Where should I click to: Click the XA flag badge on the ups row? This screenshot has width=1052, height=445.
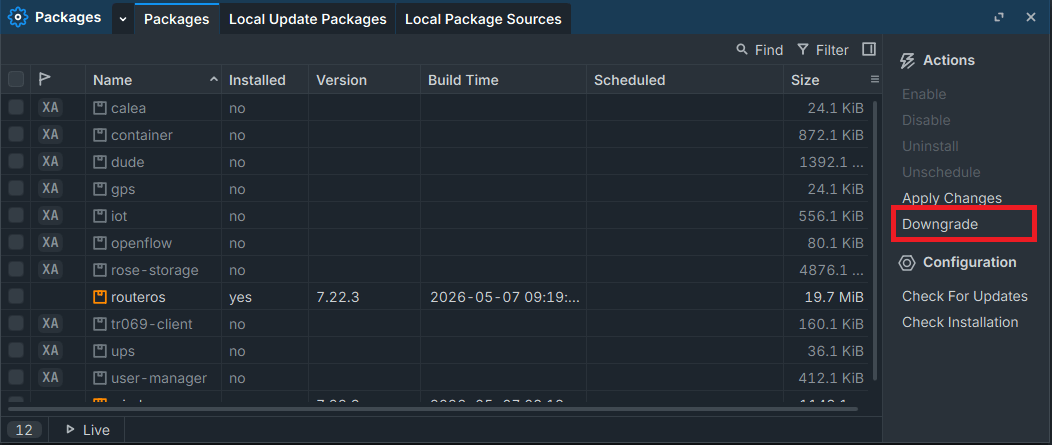(x=50, y=350)
